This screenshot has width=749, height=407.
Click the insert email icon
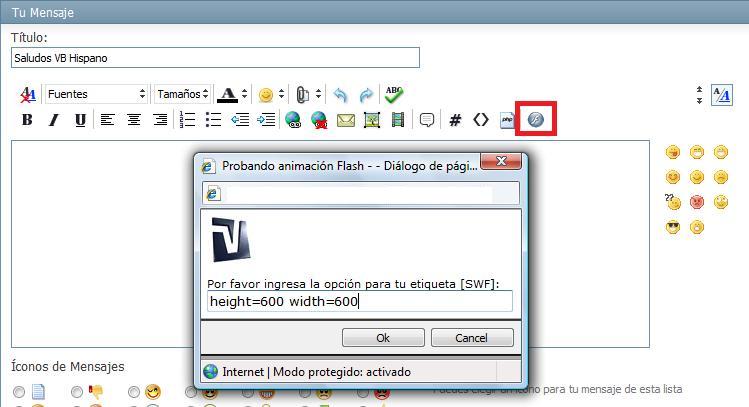coord(346,120)
